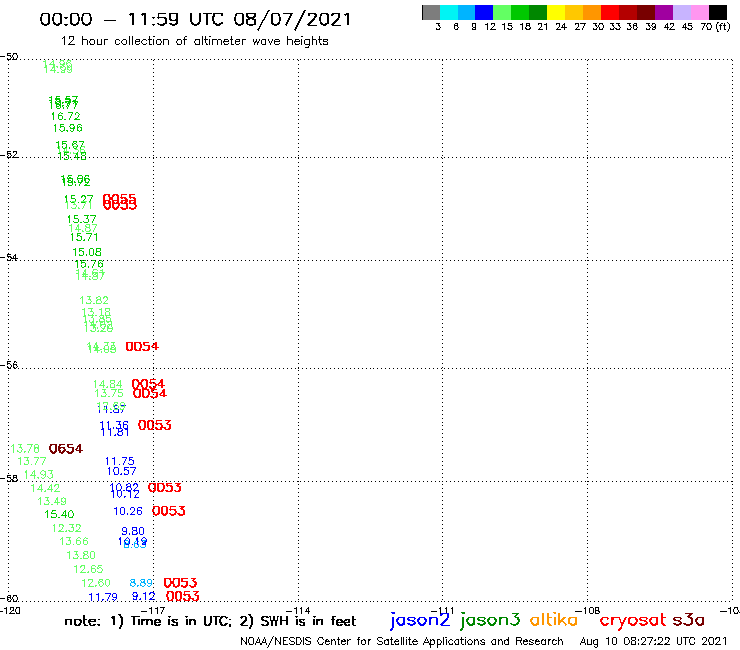Click the yellow swatch in the color scale
The width and height of the screenshot is (740, 650).
tap(556, 12)
